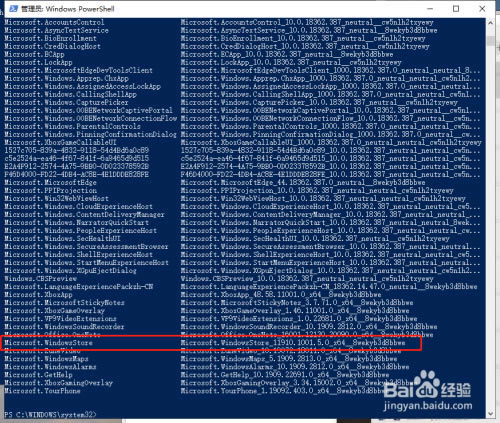Click Microsoft.Windows.Apprep.ChxApp in the left column
This screenshot has width=500, height=423.
click(x=66, y=78)
